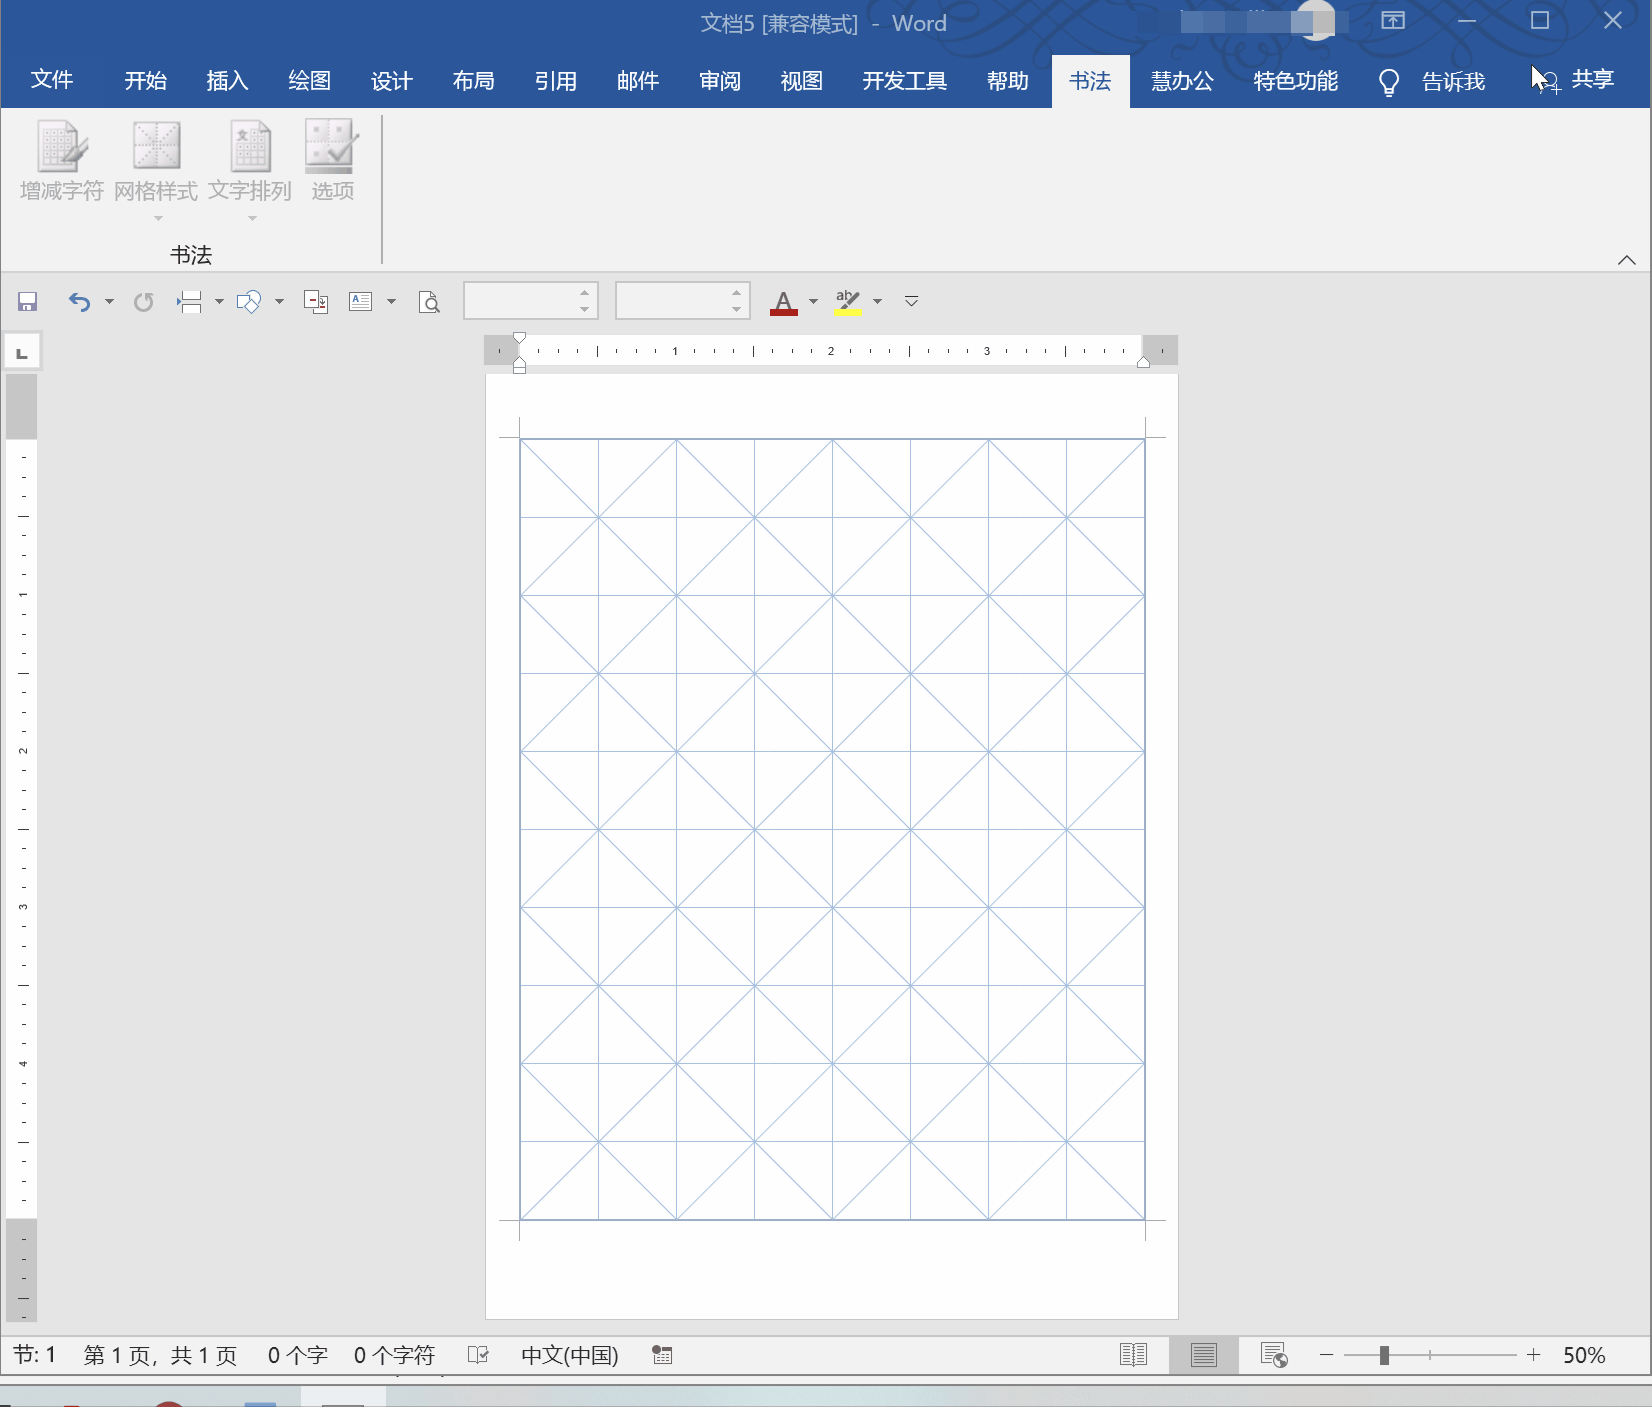The width and height of the screenshot is (1652, 1407).
Task: Switch to Read Mode view
Action: tap(1134, 1355)
